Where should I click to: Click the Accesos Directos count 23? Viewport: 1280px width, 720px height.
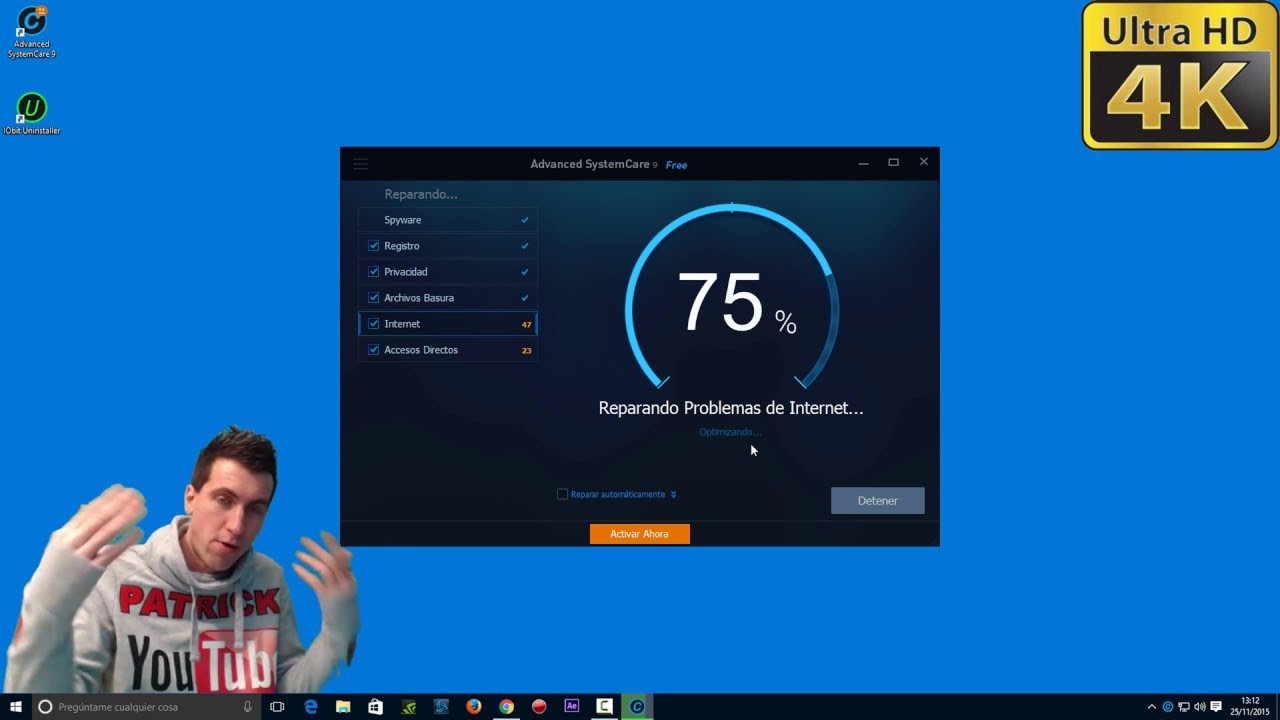click(x=526, y=350)
